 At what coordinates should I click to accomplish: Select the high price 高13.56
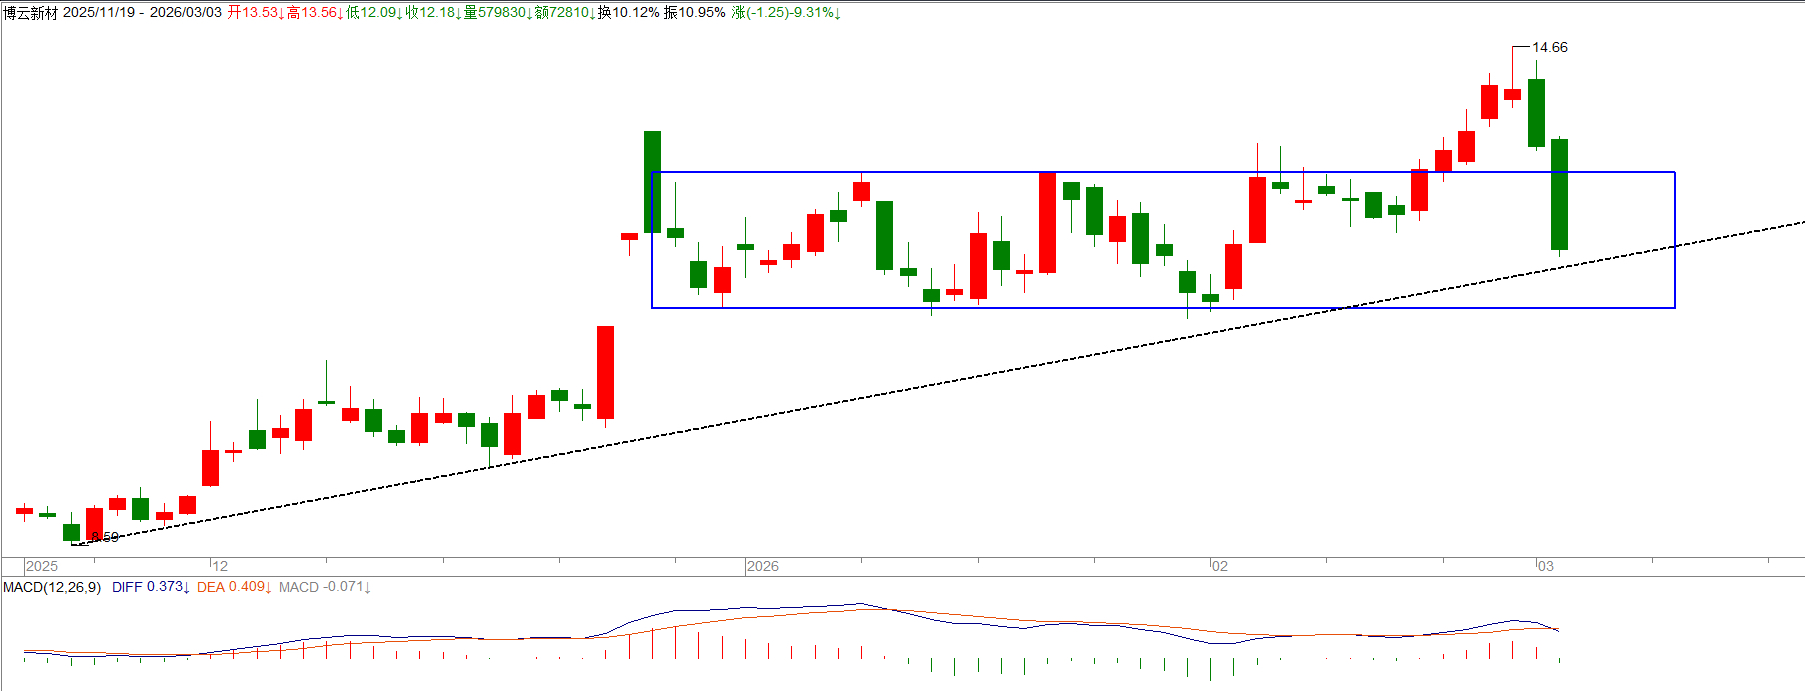point(314,13)
